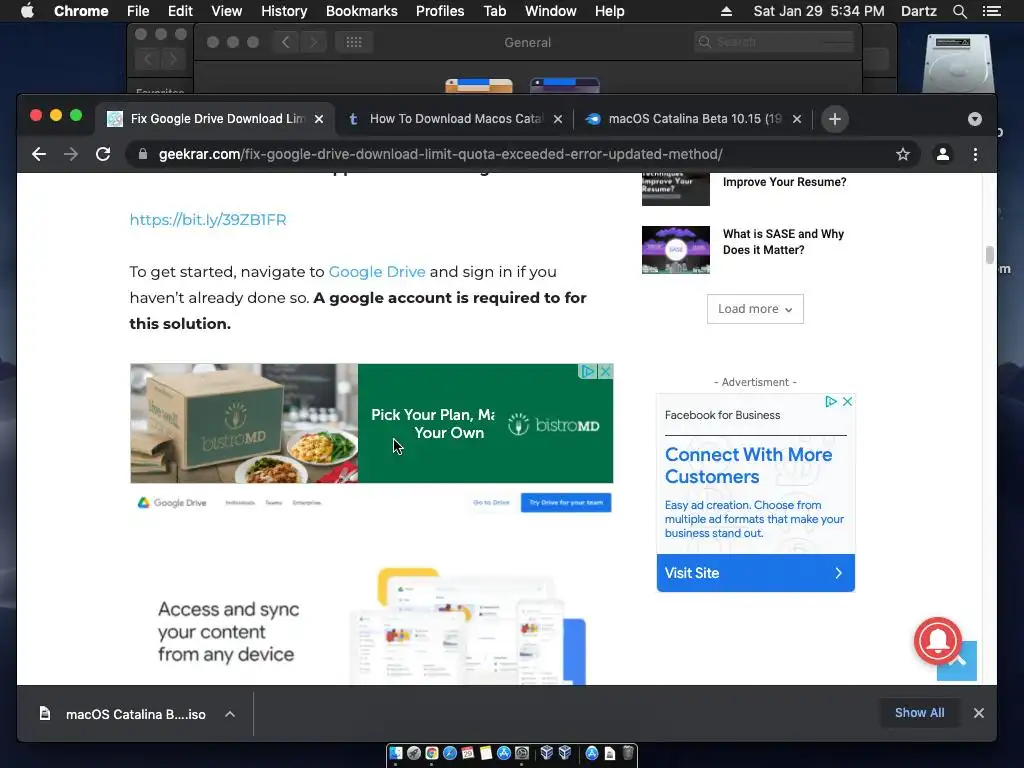Viewport: 1024px width, 768px height.
Task: Open the bistroMD banner advertisement
Action: click(371, 423)
